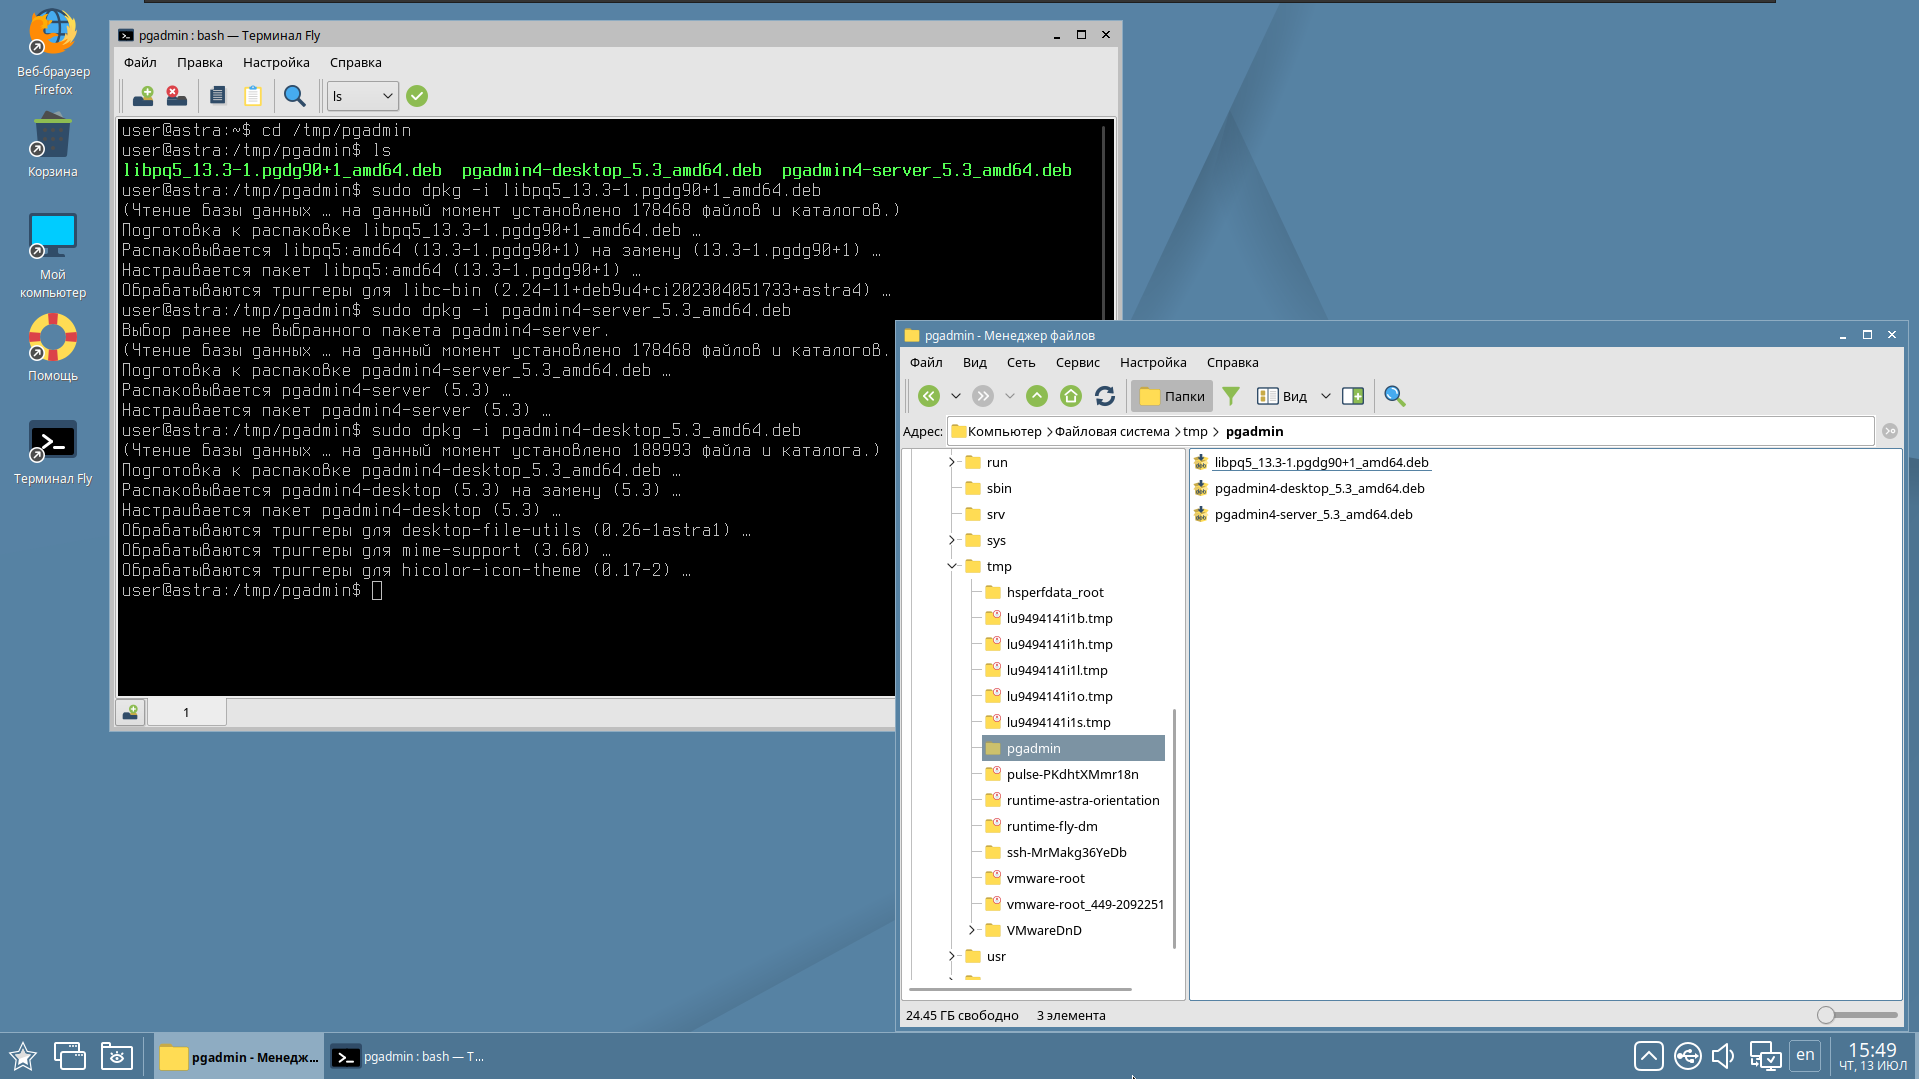
Task: Open the Справка menu in the terminal
Action: pyautogui.click(x=356, y=62)
